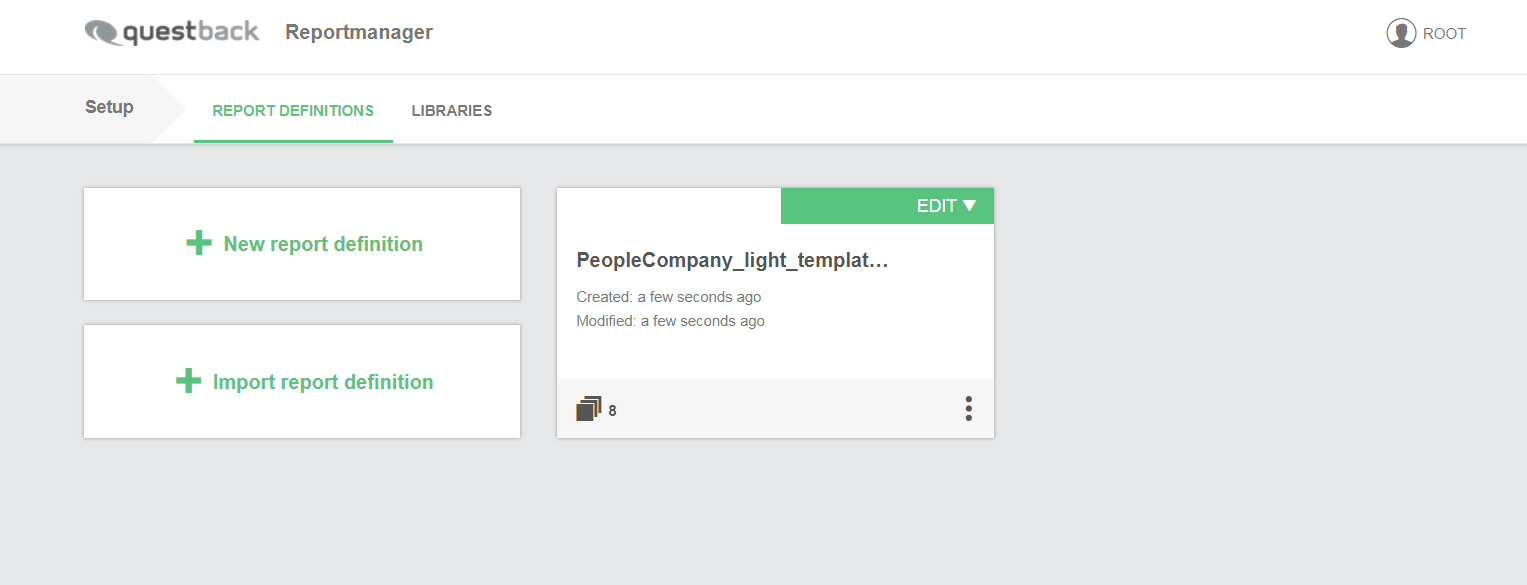This screenshot has height=585, width=1527.
Task: Click the New report definition label
Action: pos(323,244)
